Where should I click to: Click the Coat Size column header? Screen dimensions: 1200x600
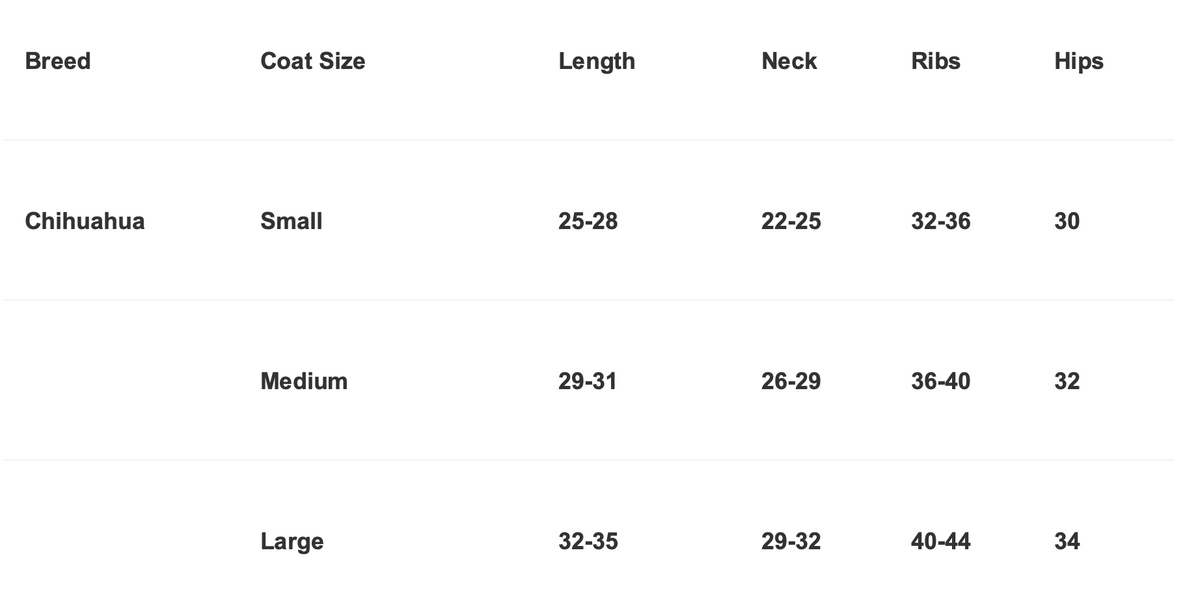[312, 61]
